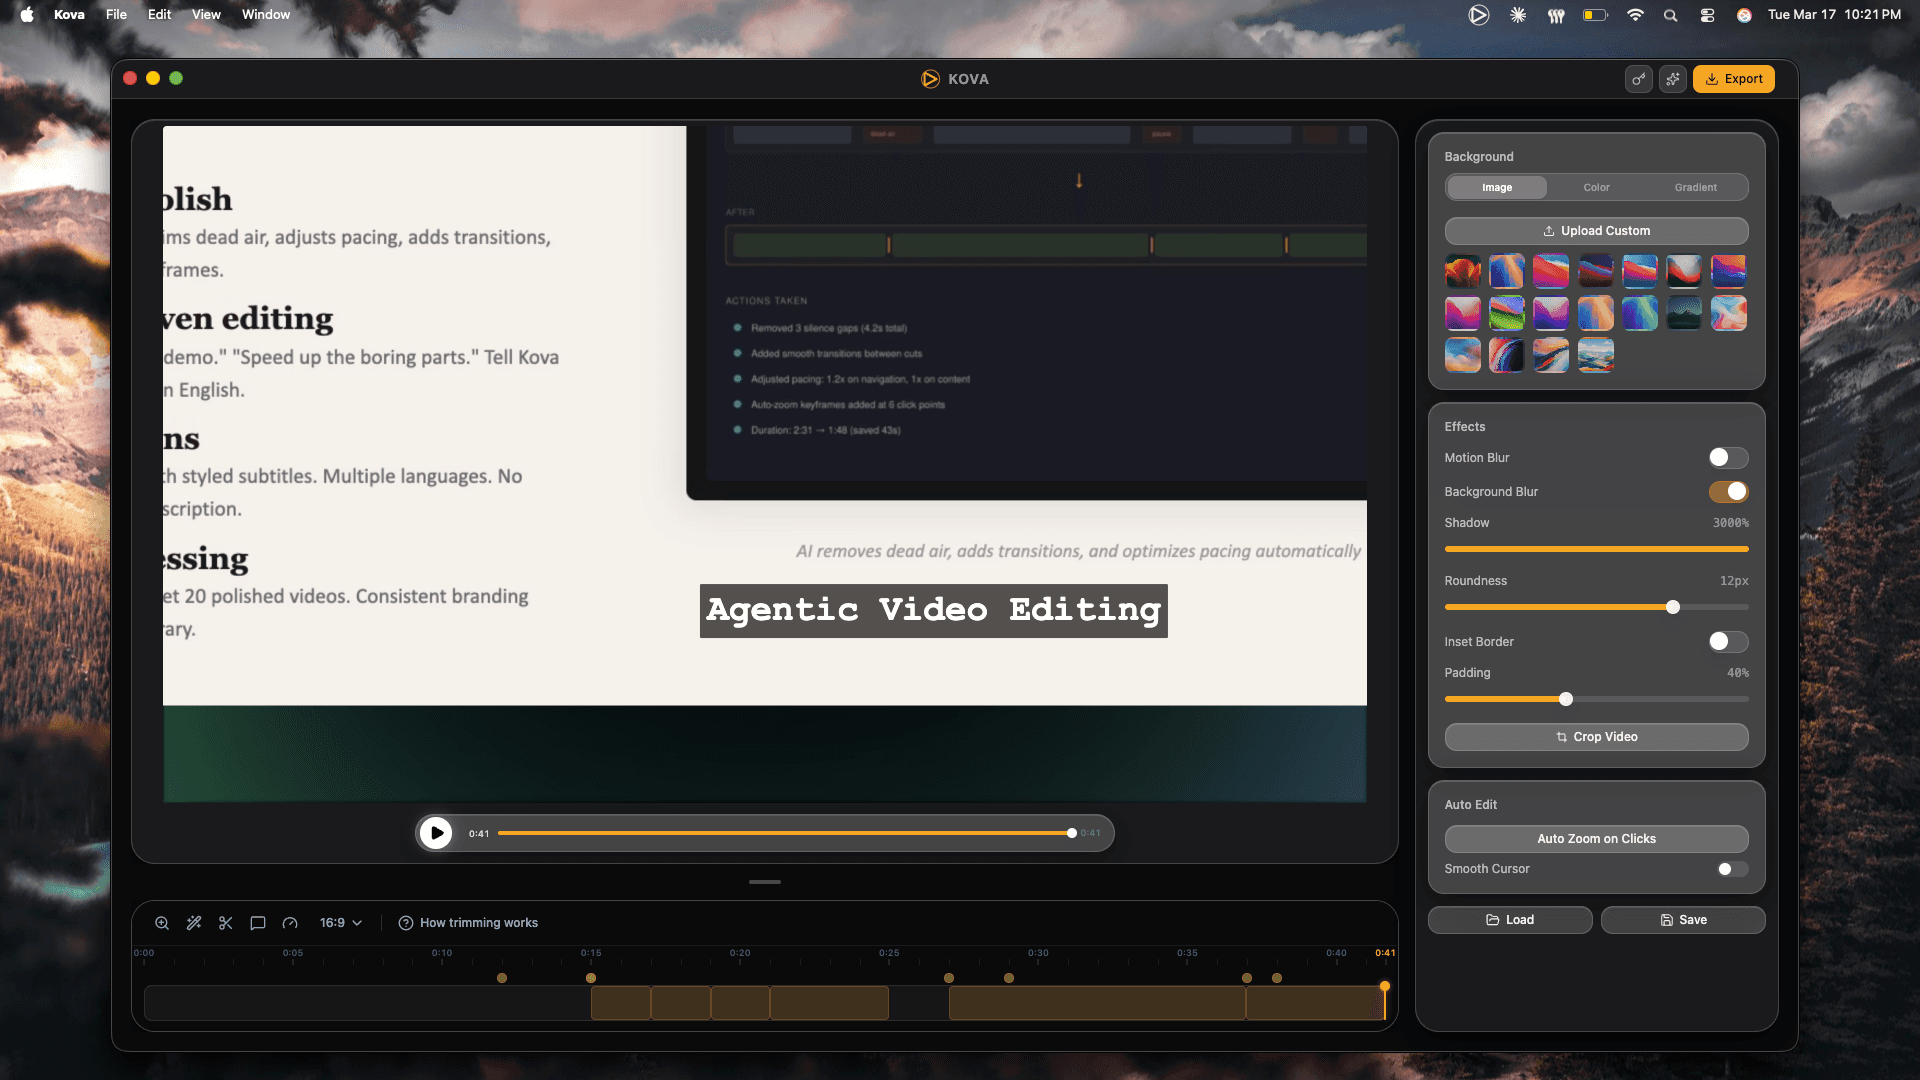Viewport: 1920px width, 1080px height.
Task: Open the 16:9 aspect ratio dropdown
Action: coord(340,922)
